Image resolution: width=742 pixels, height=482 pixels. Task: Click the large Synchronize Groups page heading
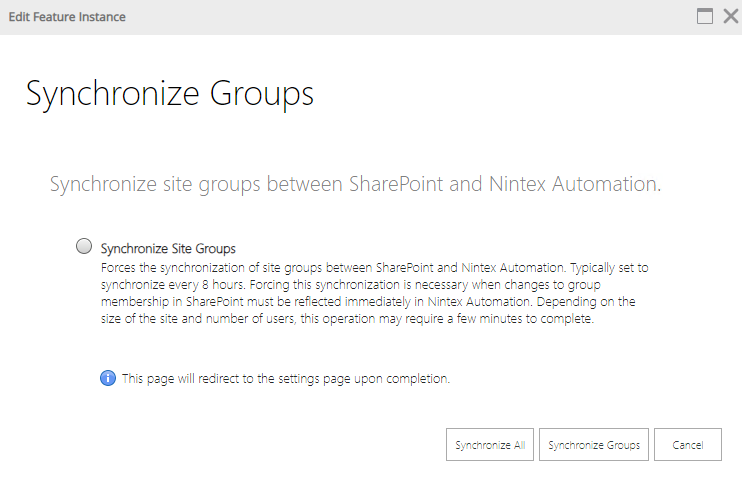pos(170,93)
